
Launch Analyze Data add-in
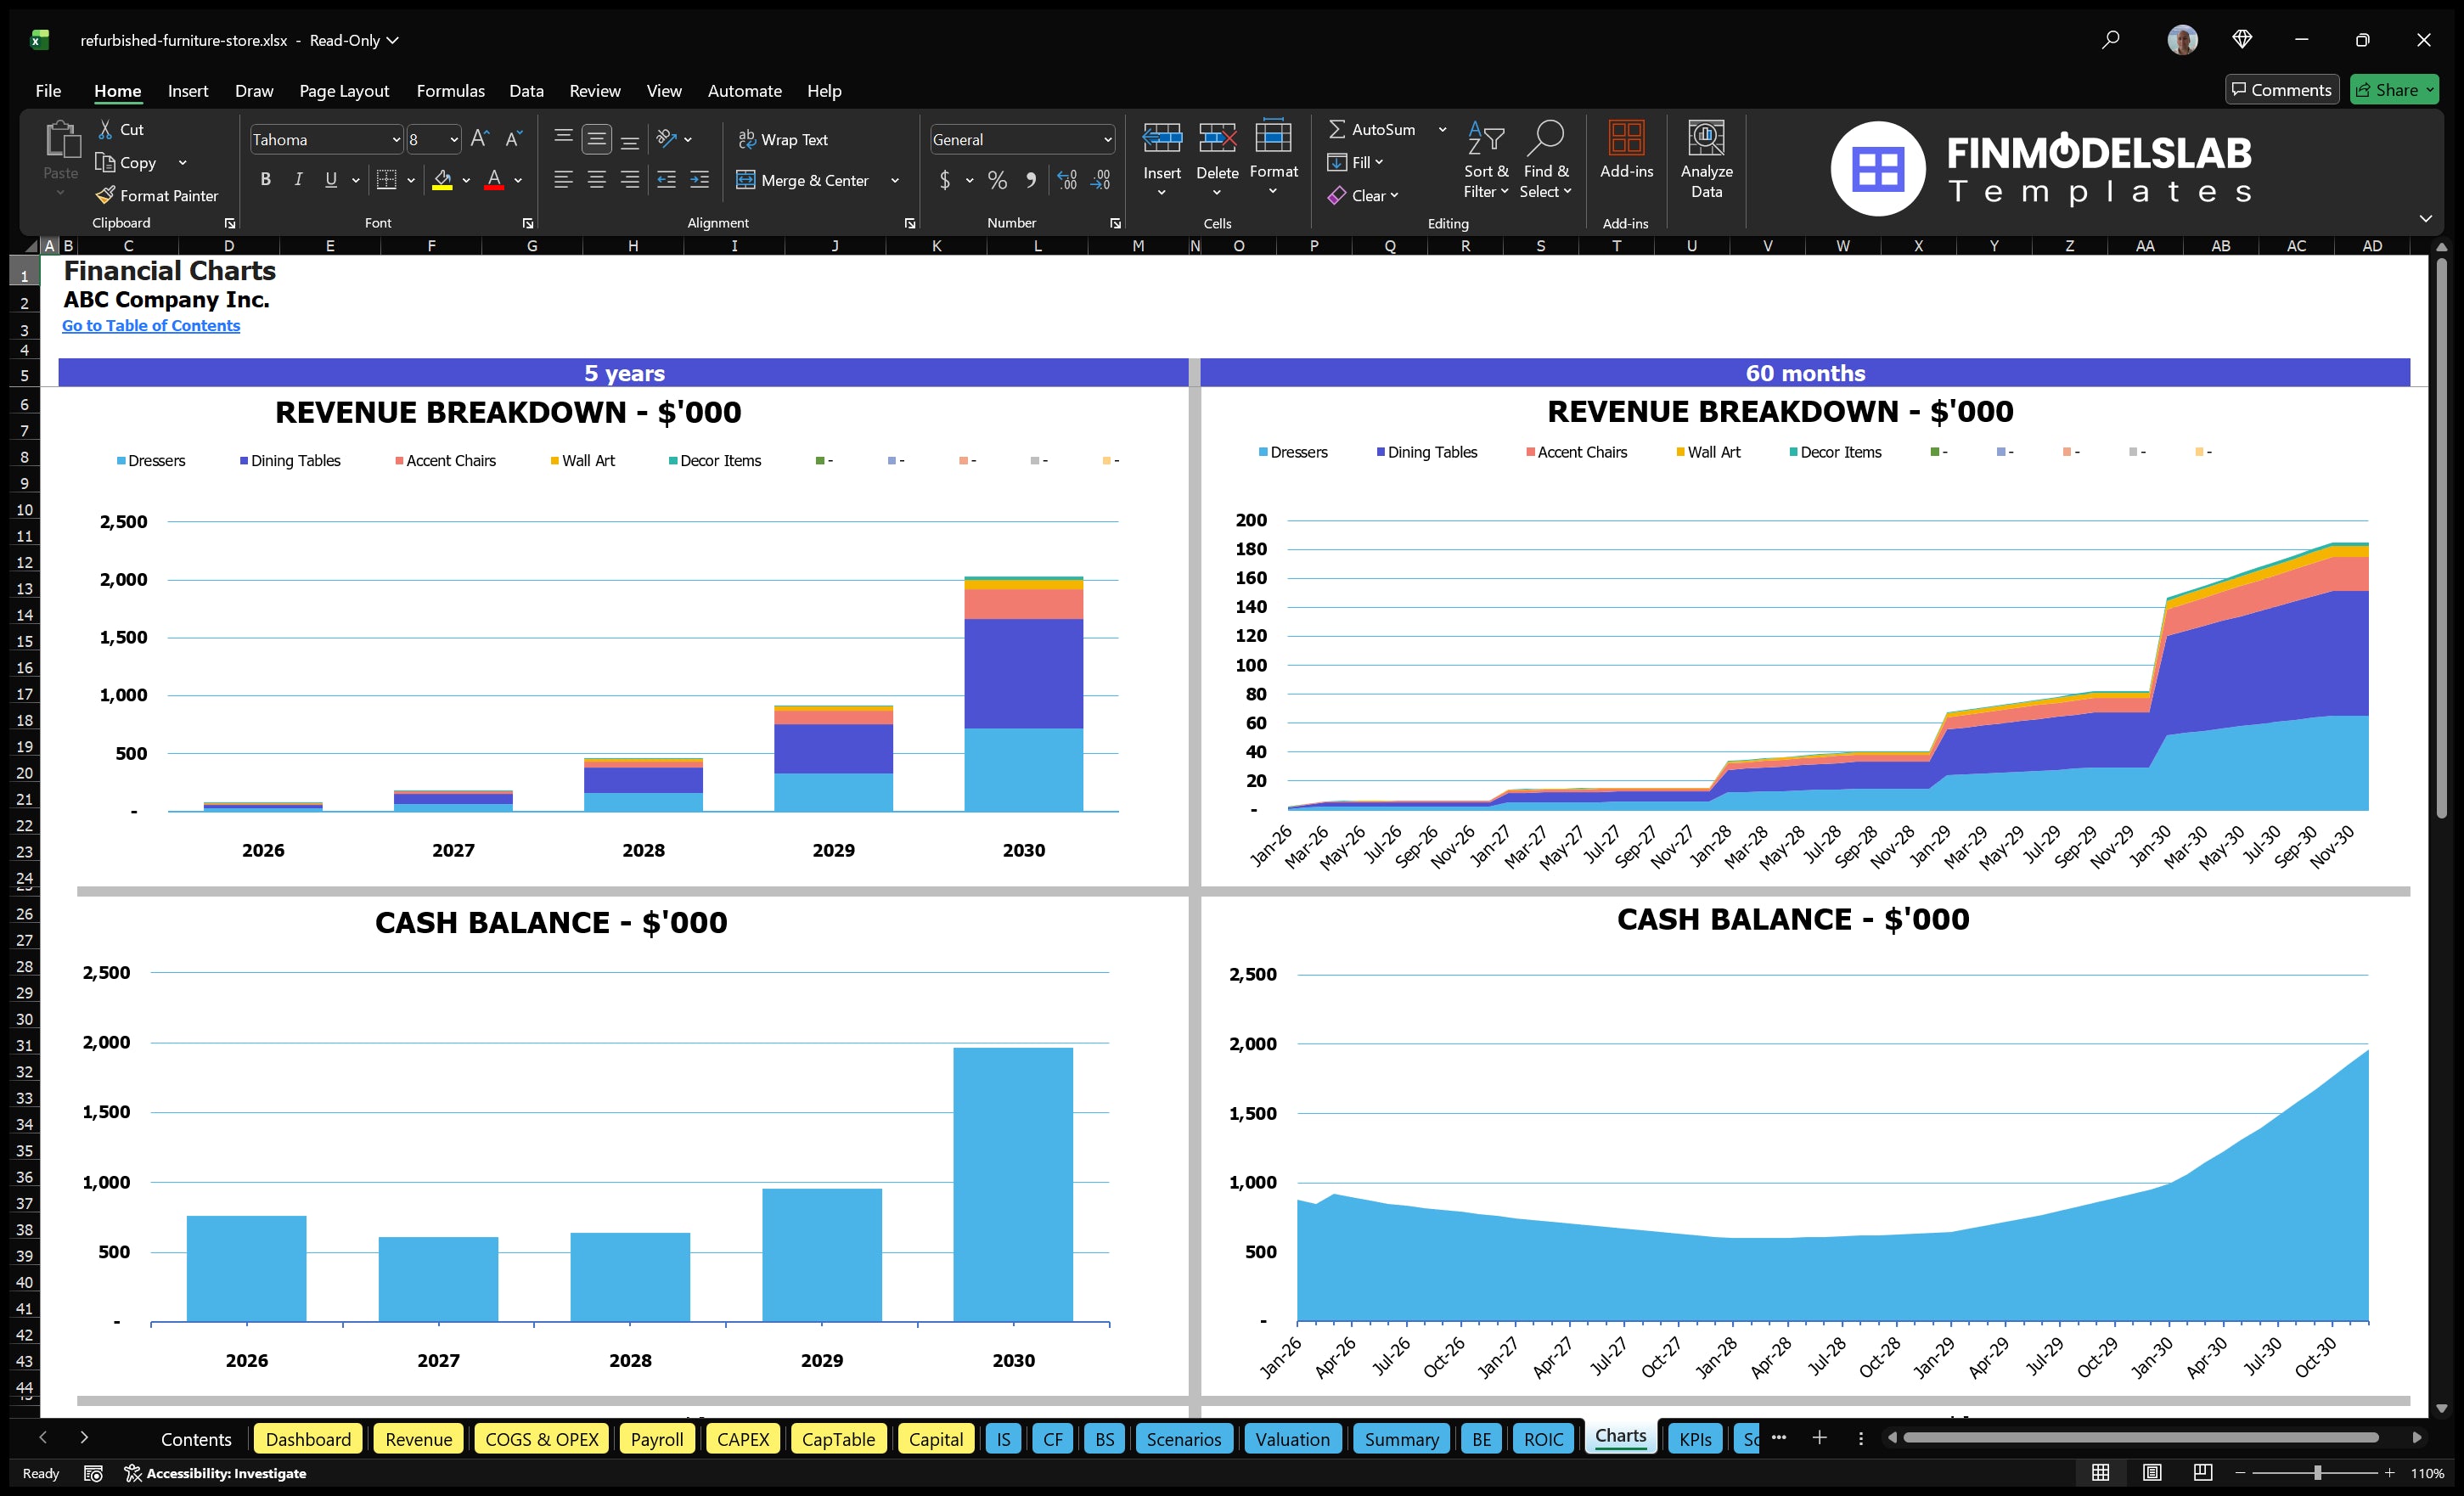click(1707, 160)
